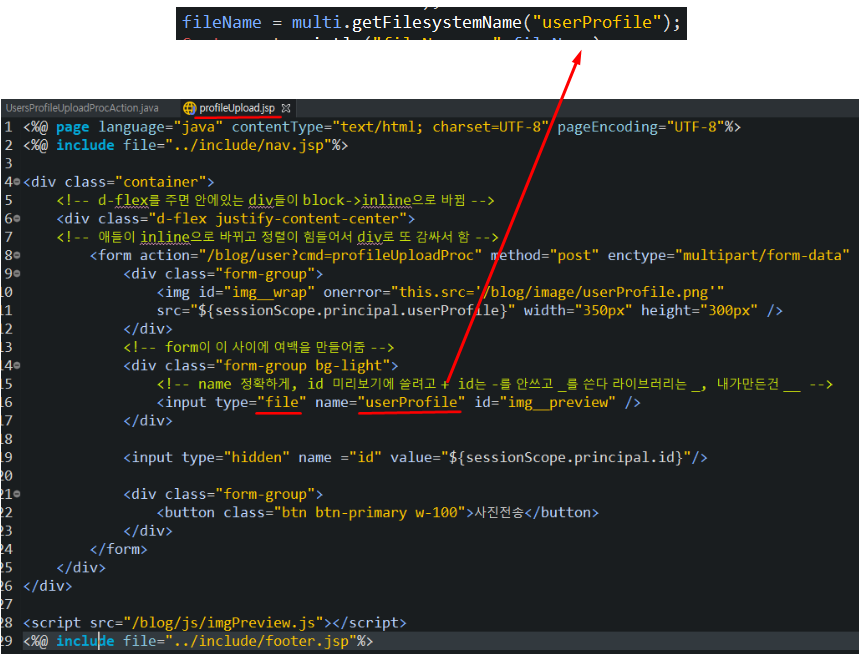
Task: Collapse the form element fold at line 8
Action: [x=17, y=255]
